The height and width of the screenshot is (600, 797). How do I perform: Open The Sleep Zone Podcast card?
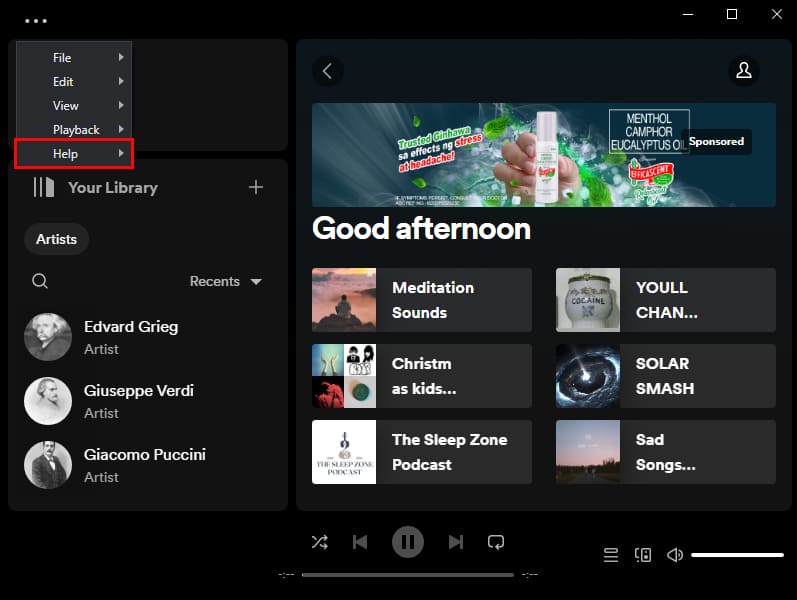point(422,452)
